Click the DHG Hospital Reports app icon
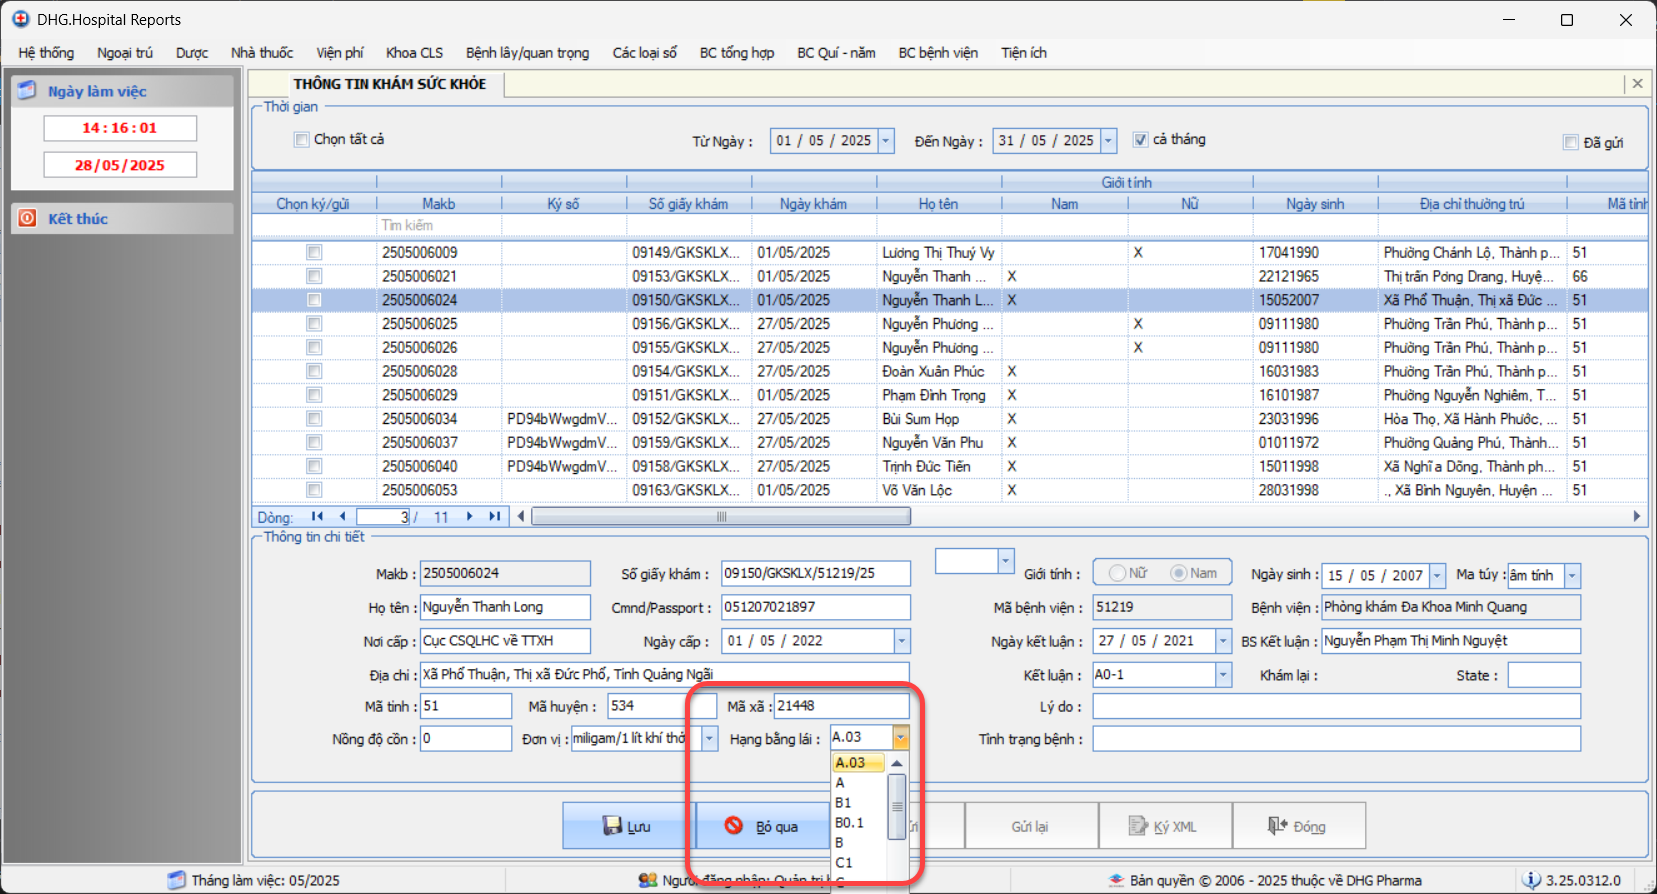 tap(20, 19)
